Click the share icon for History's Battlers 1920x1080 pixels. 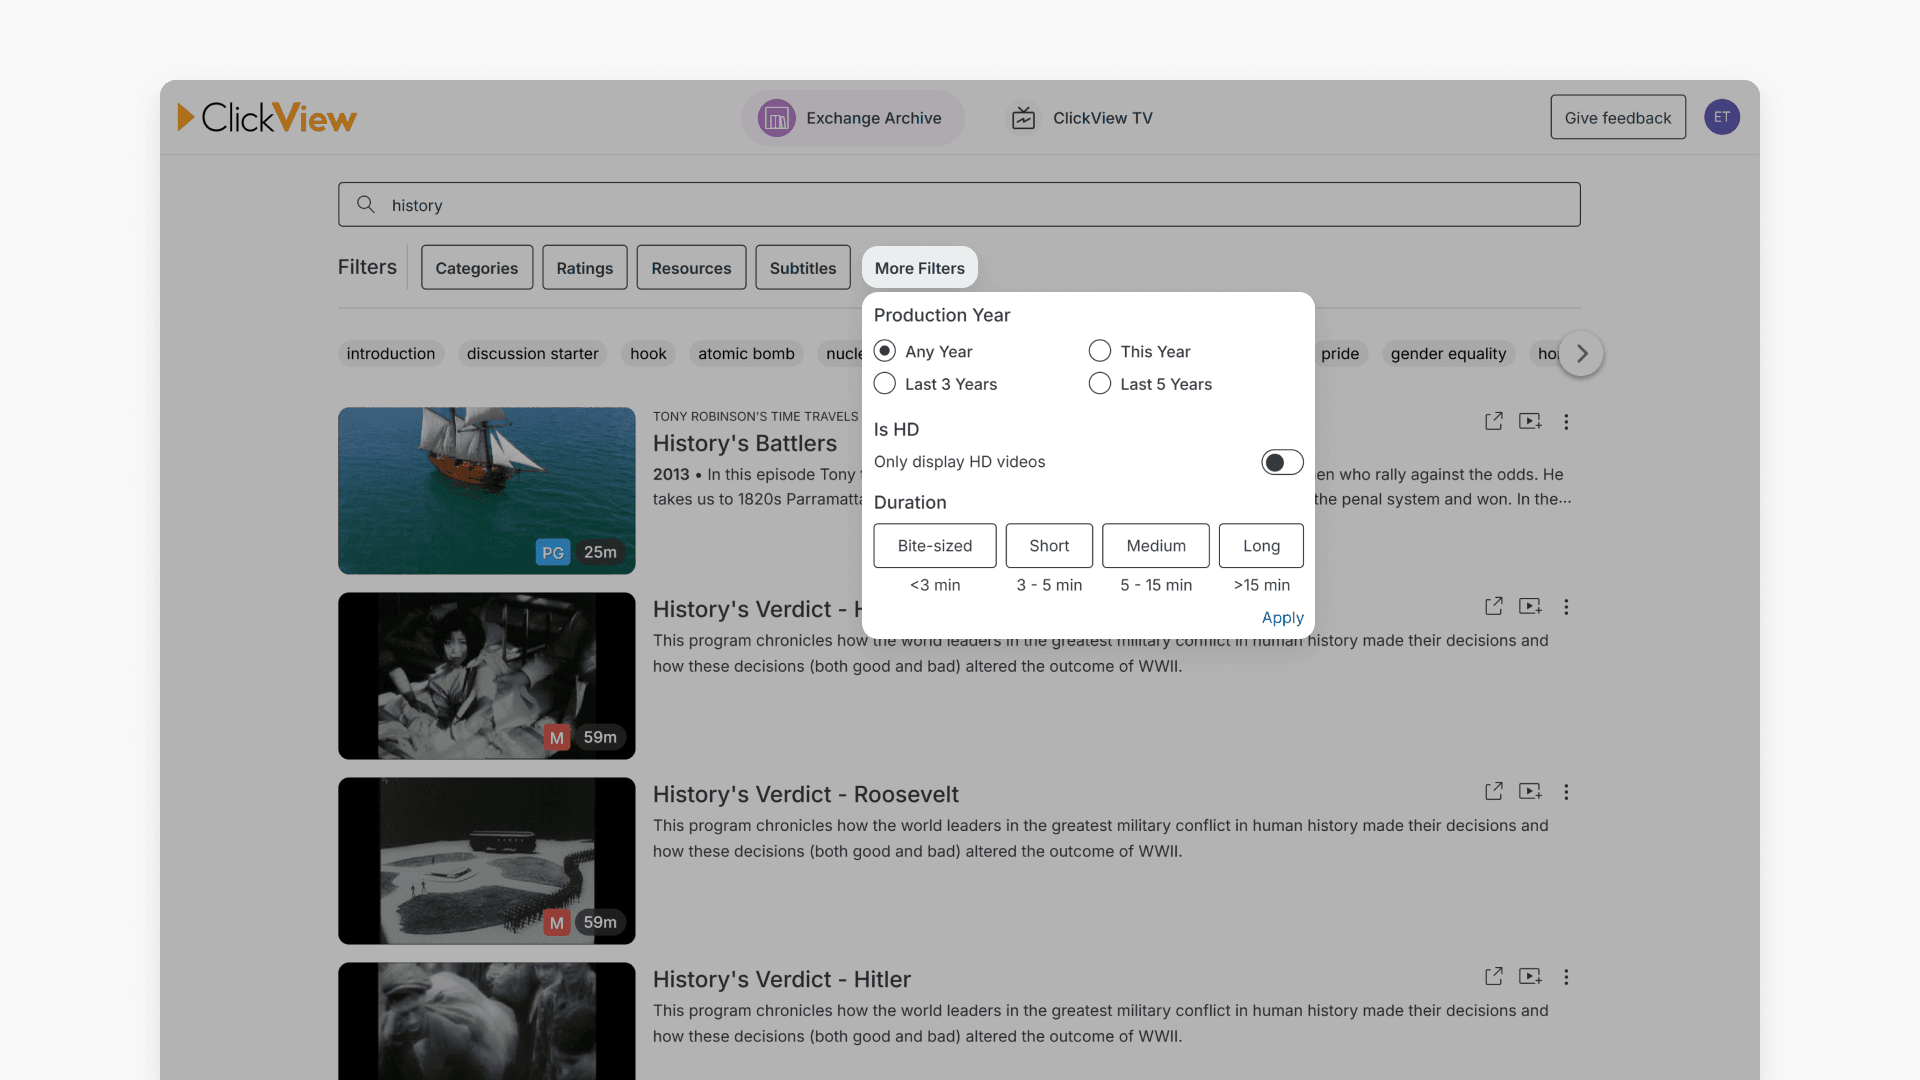coord(1493,421)
